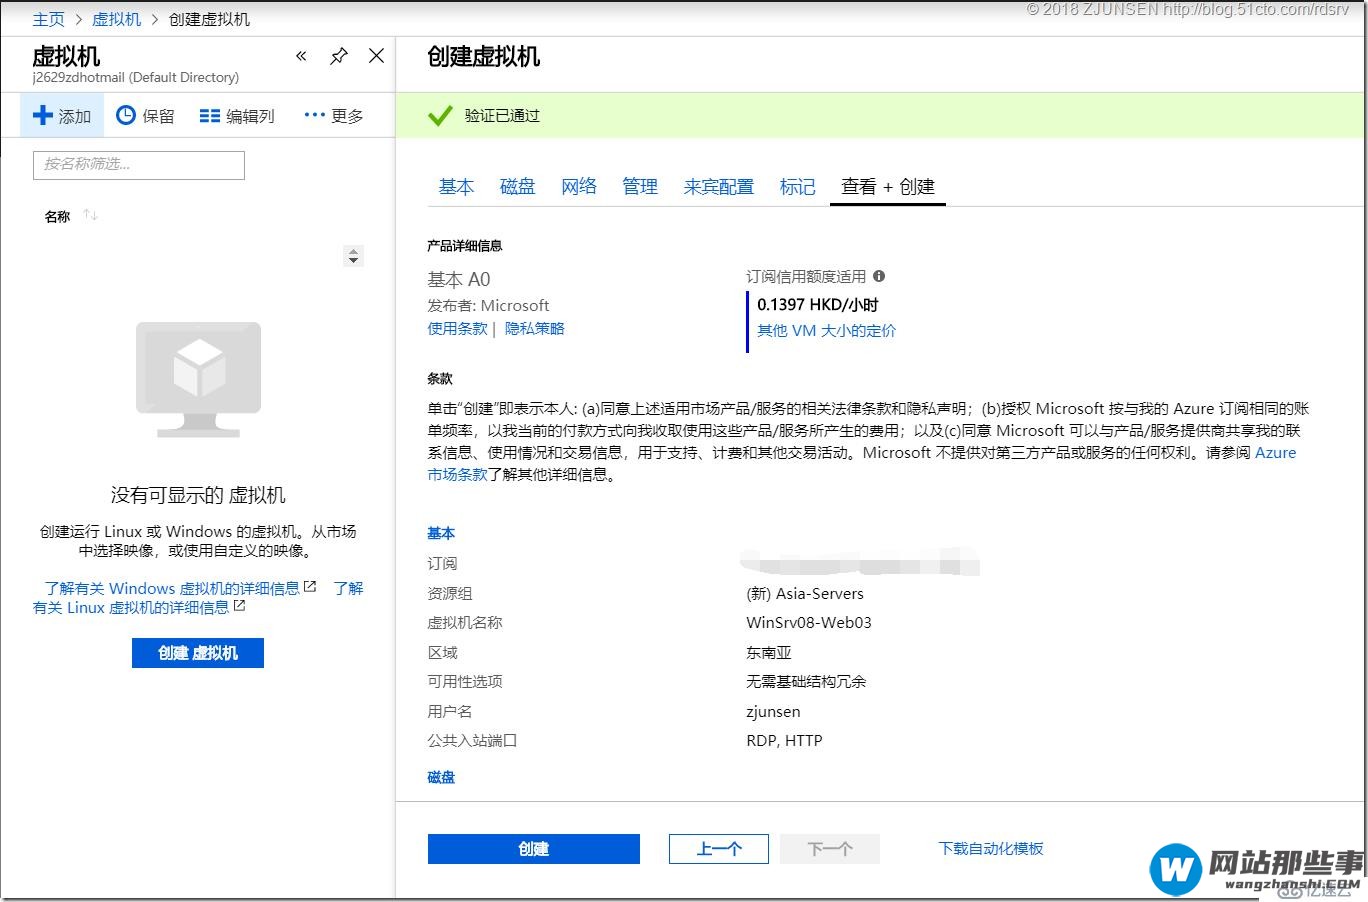Click 下载自动化模板 link

tap(991, 848)
